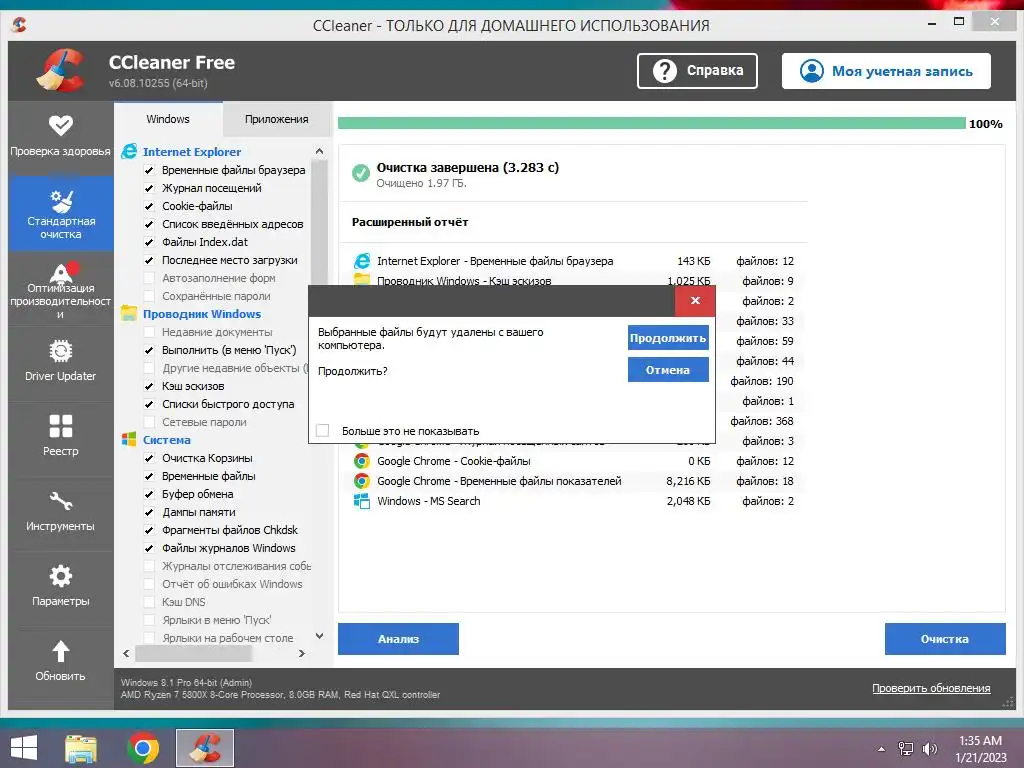Screen dimensions: 1024x768
Task: Collapse the Internet Explorer category header
Action: (x=191, y=152)
